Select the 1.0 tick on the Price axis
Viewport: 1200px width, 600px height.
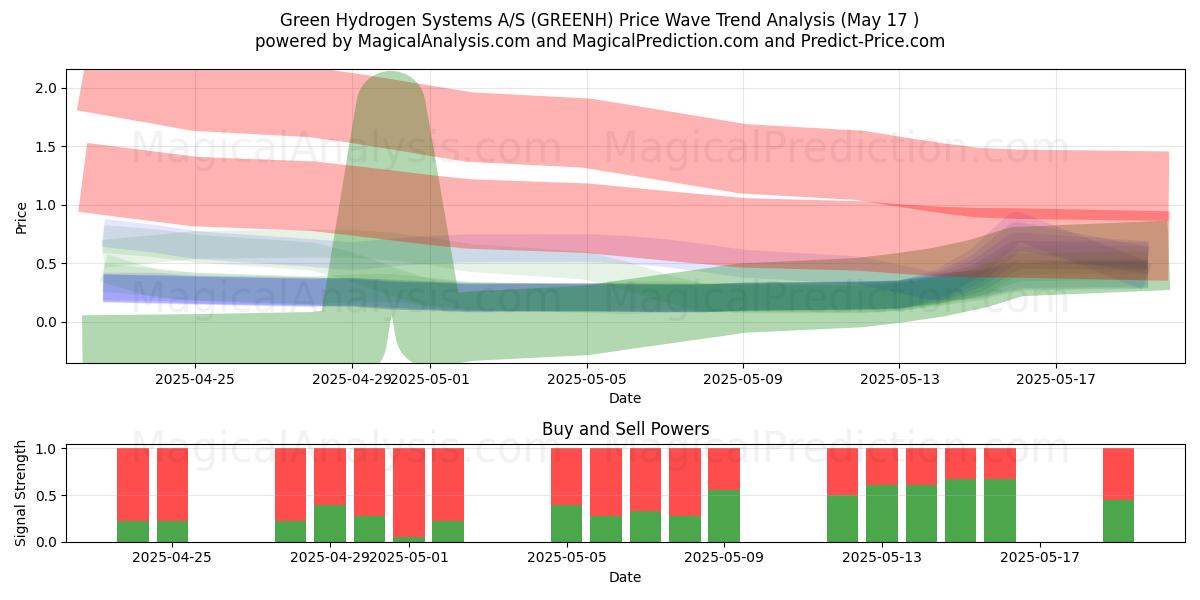[47, 205]
